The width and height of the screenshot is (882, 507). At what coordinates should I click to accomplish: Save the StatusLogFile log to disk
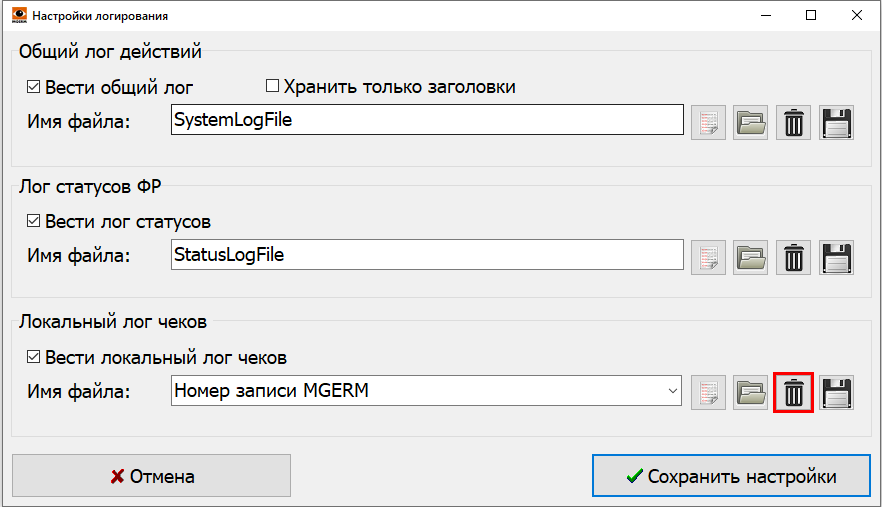[836, 256]
